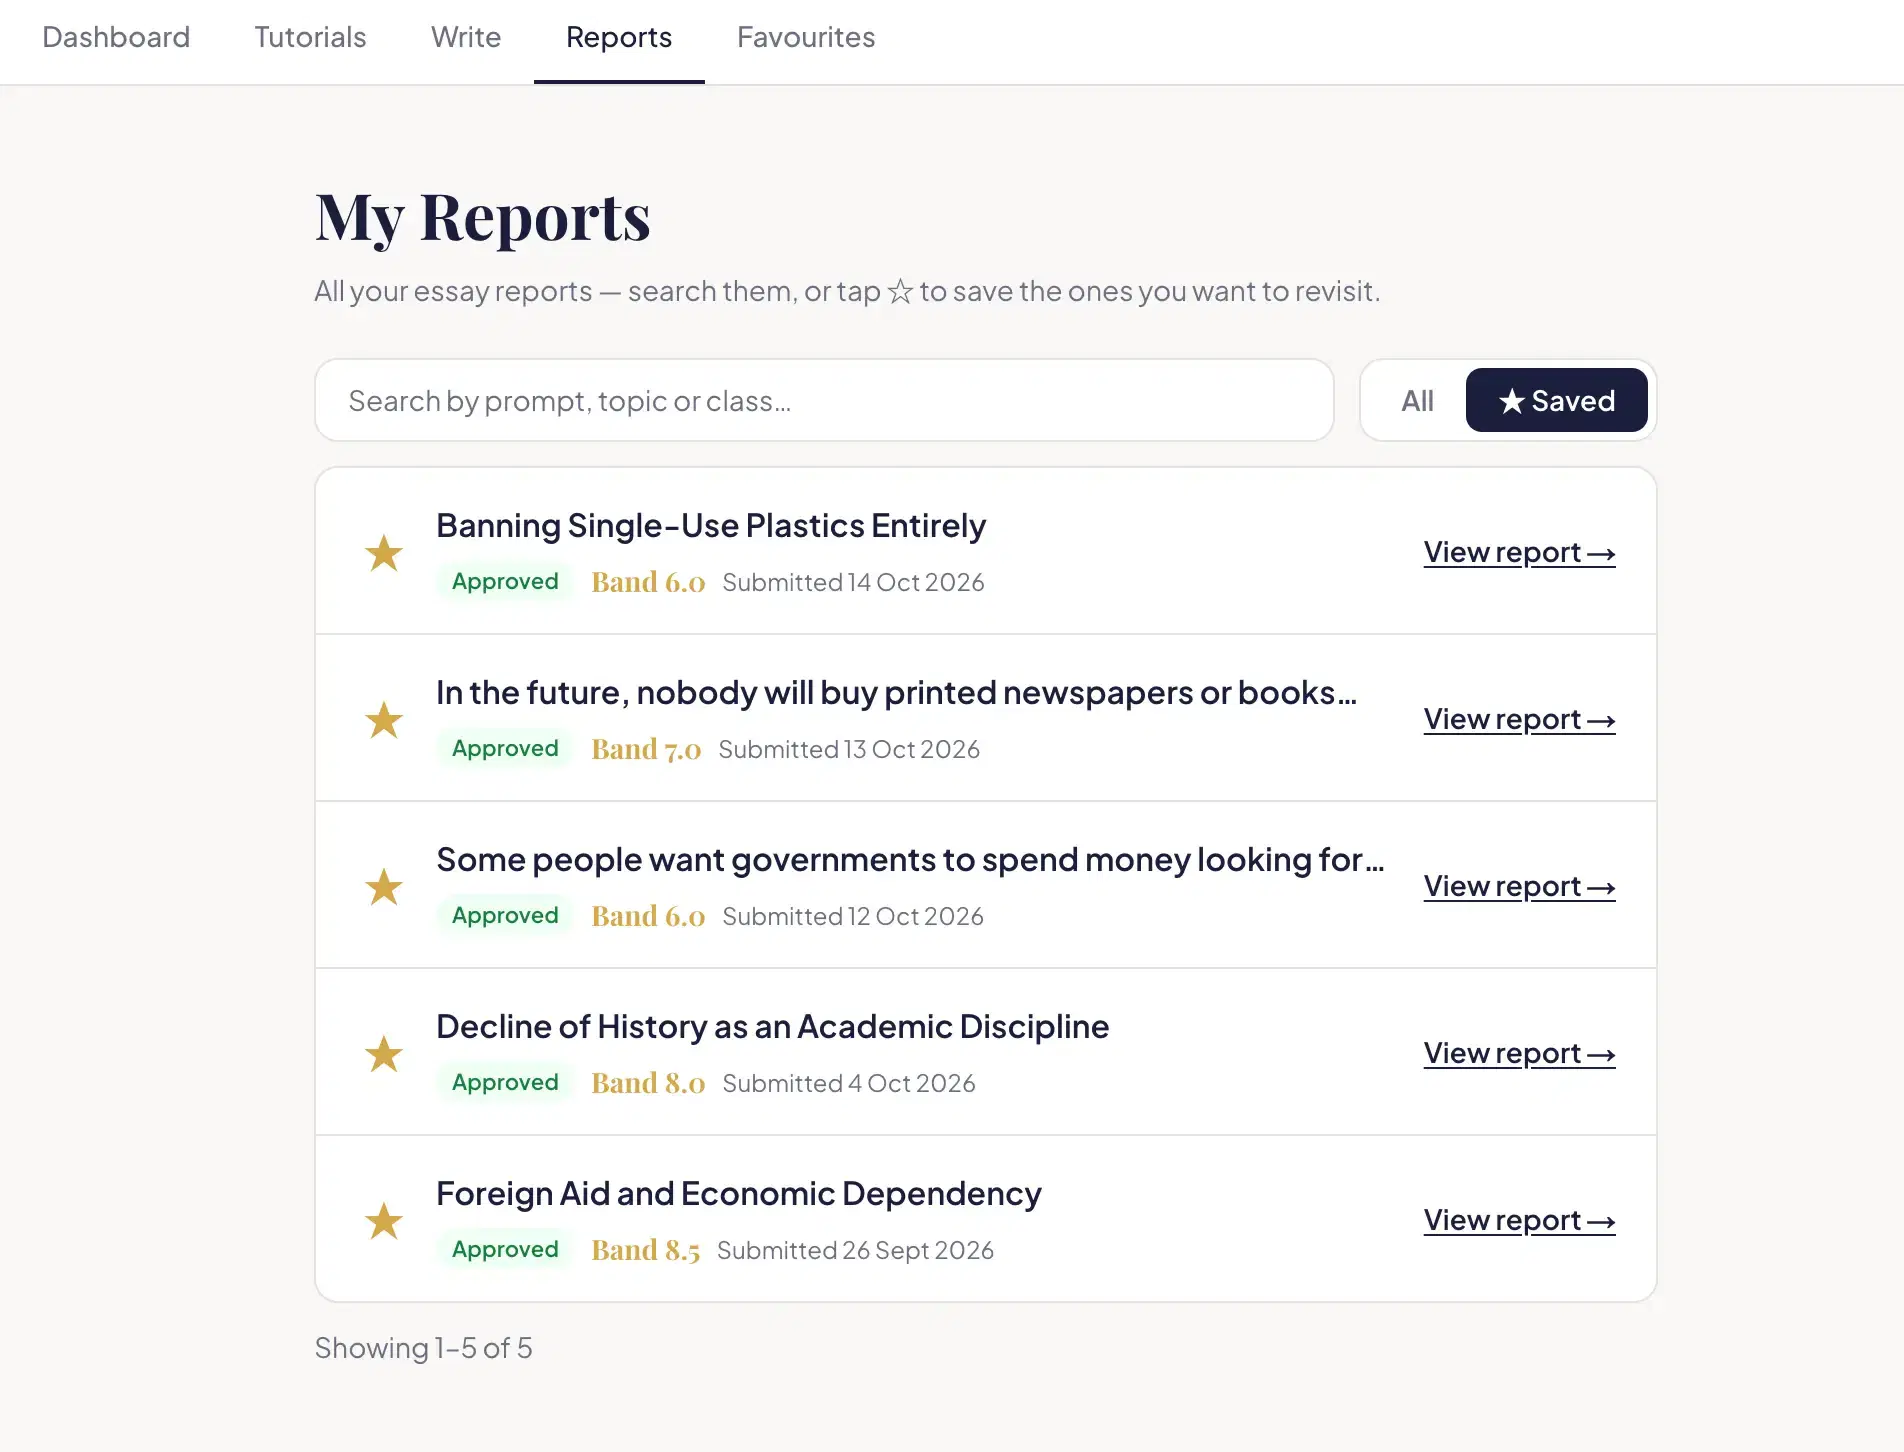Select the Saved filter button
This screenshot has height=1452, width=1904.
[x=1556, y=401]
